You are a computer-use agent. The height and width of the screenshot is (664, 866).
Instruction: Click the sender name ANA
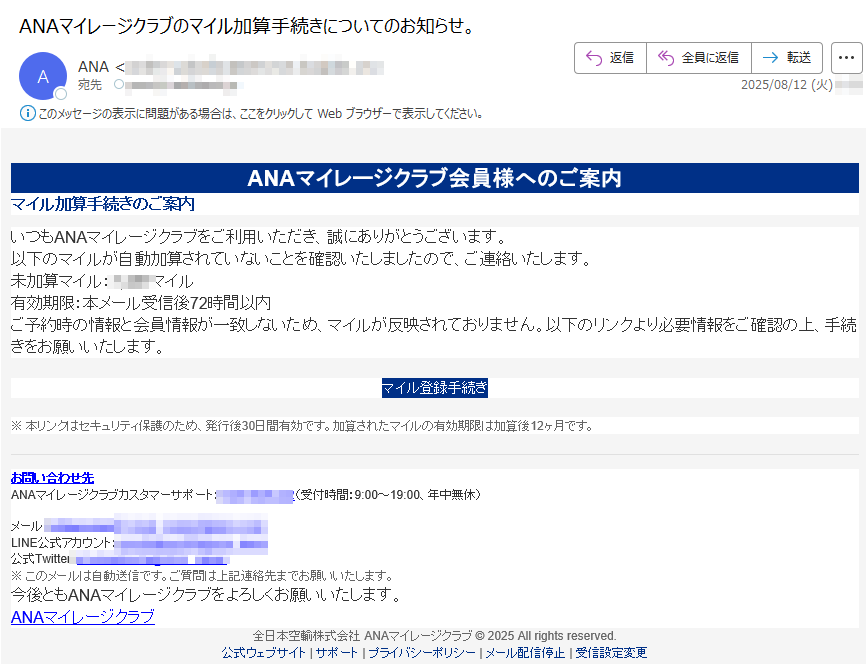[x=93, y=67]
